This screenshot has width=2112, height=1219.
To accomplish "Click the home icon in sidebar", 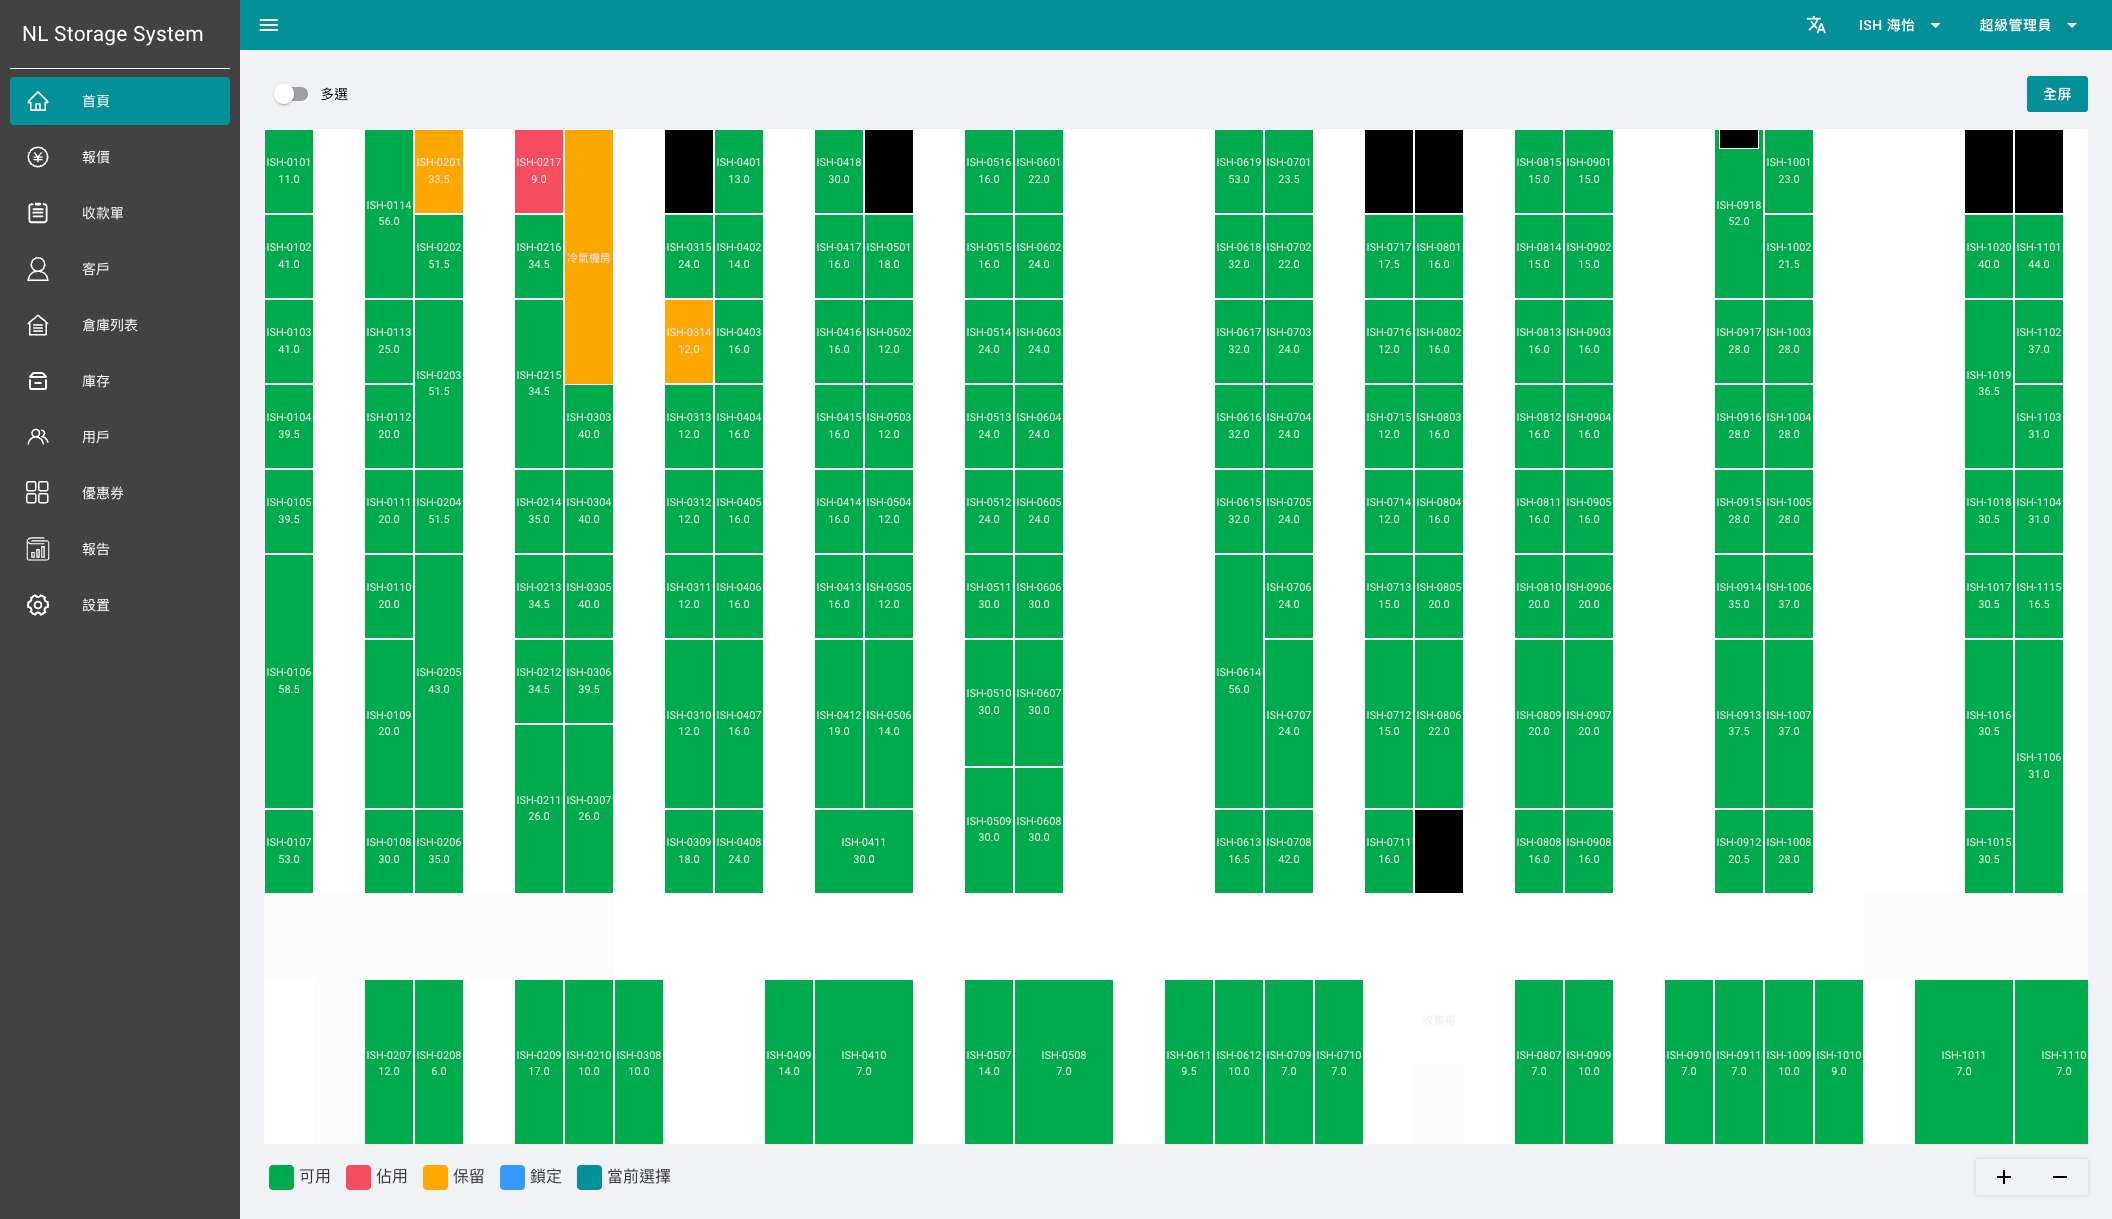I will [38, 101].
